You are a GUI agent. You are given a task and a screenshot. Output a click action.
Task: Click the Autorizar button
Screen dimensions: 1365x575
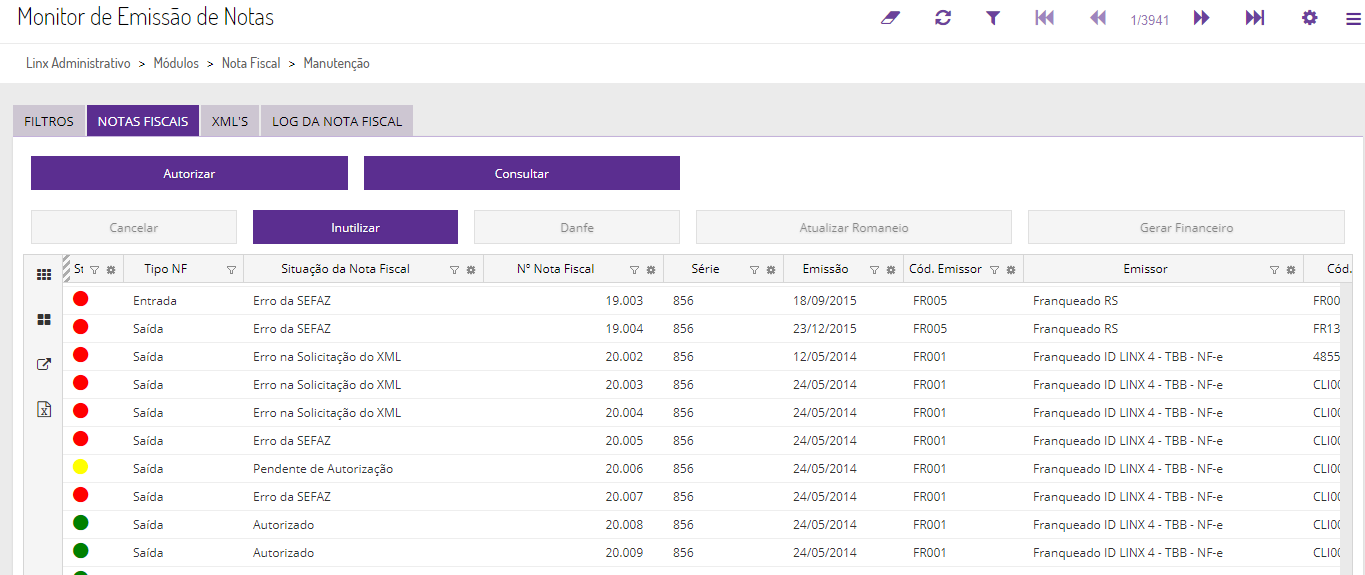pyautogui.click(x=189, y=173)
